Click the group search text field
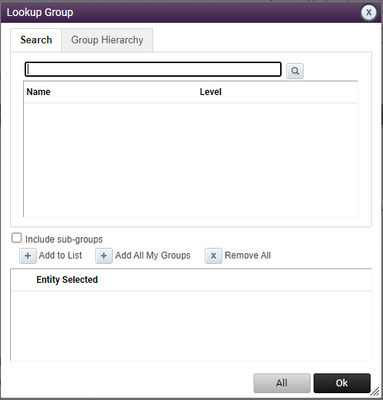The height and width of the screenshot is (400, 383). click(x=153, y=69)
